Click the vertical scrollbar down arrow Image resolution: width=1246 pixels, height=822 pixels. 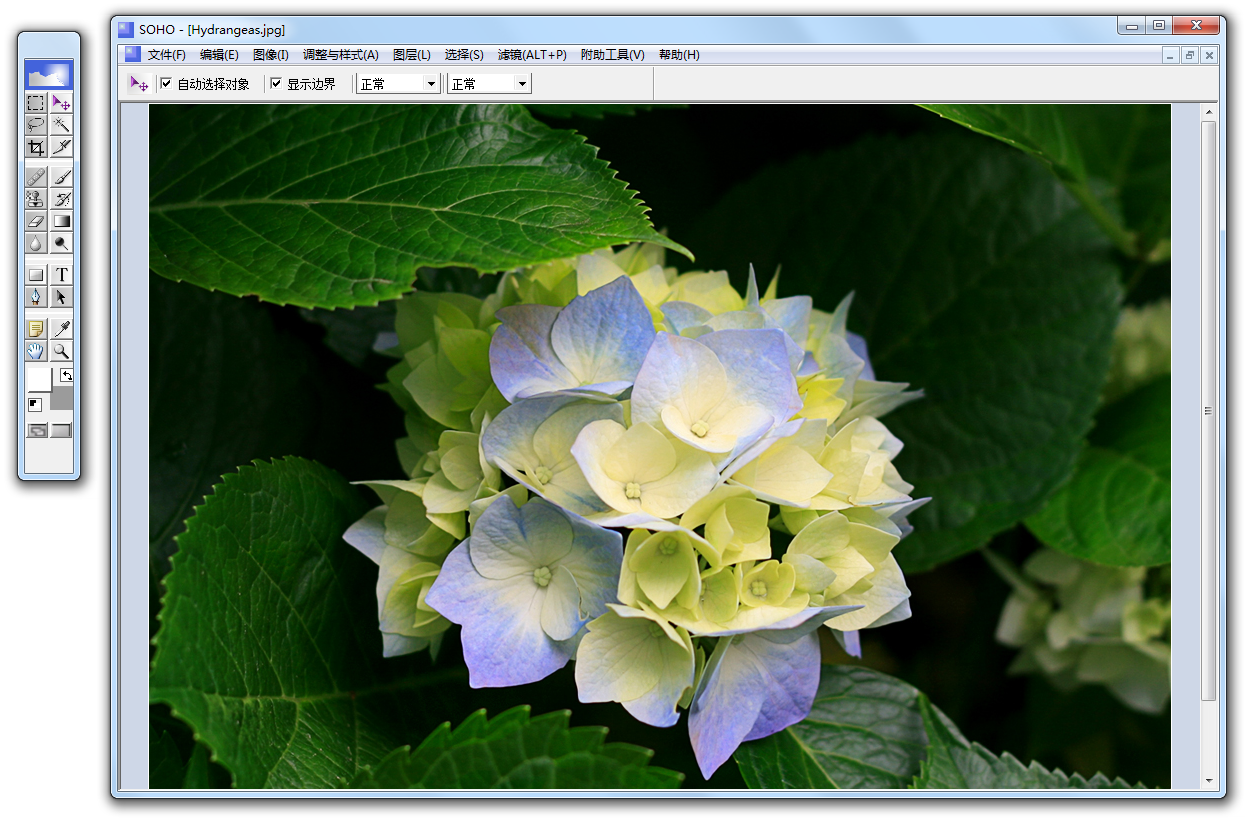point(1209,780)
